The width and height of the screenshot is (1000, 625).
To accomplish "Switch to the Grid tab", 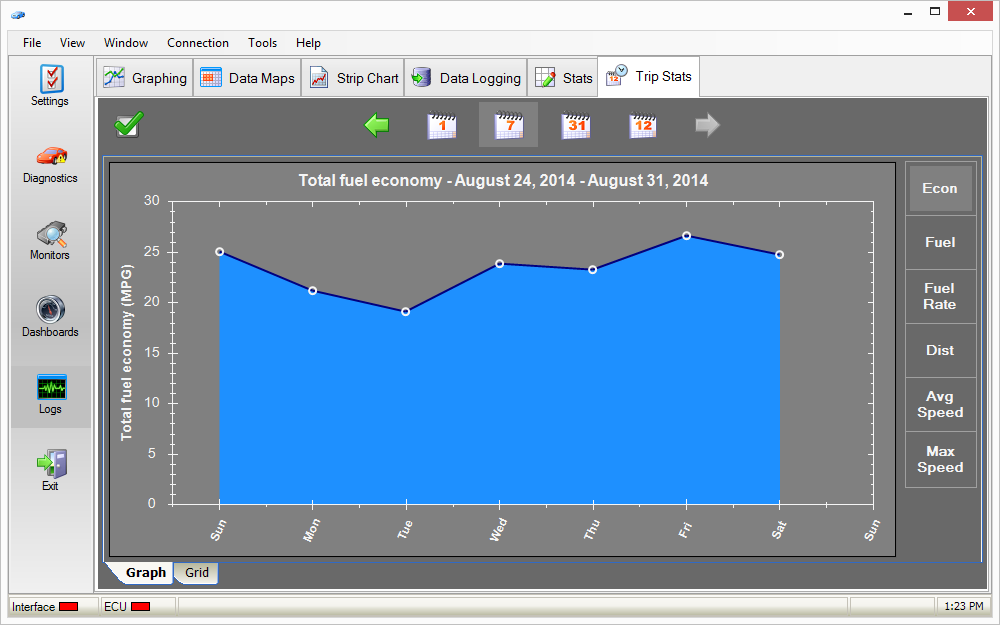I will 197,573.
